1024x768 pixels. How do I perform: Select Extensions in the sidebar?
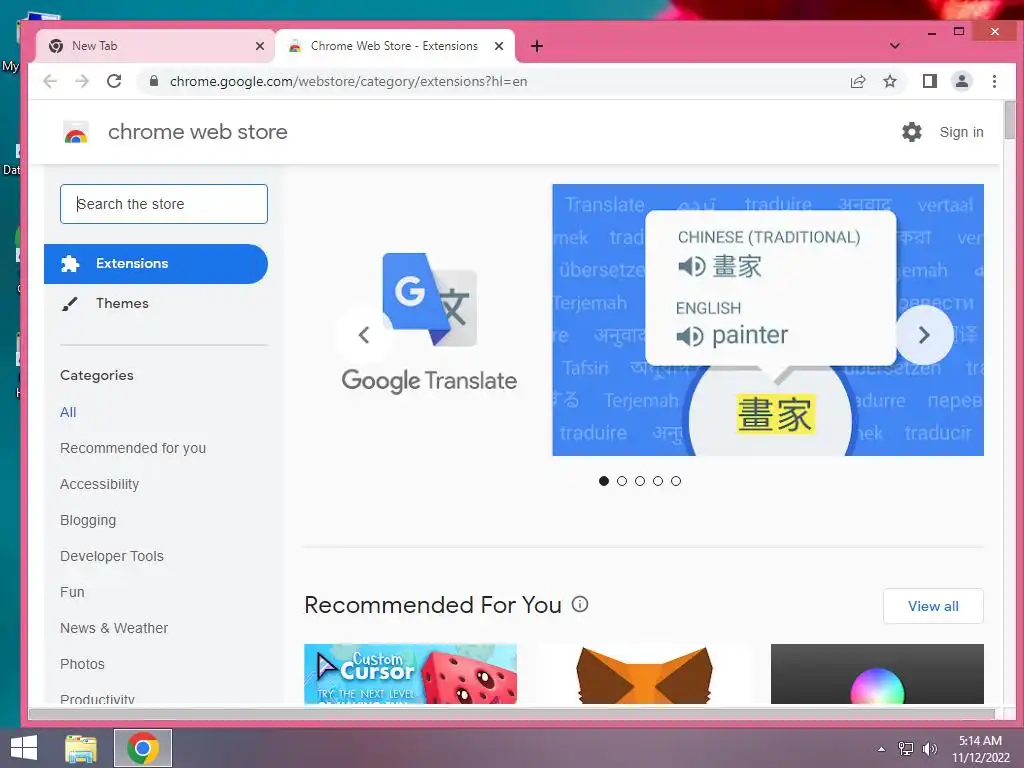(x=156, y=264)
